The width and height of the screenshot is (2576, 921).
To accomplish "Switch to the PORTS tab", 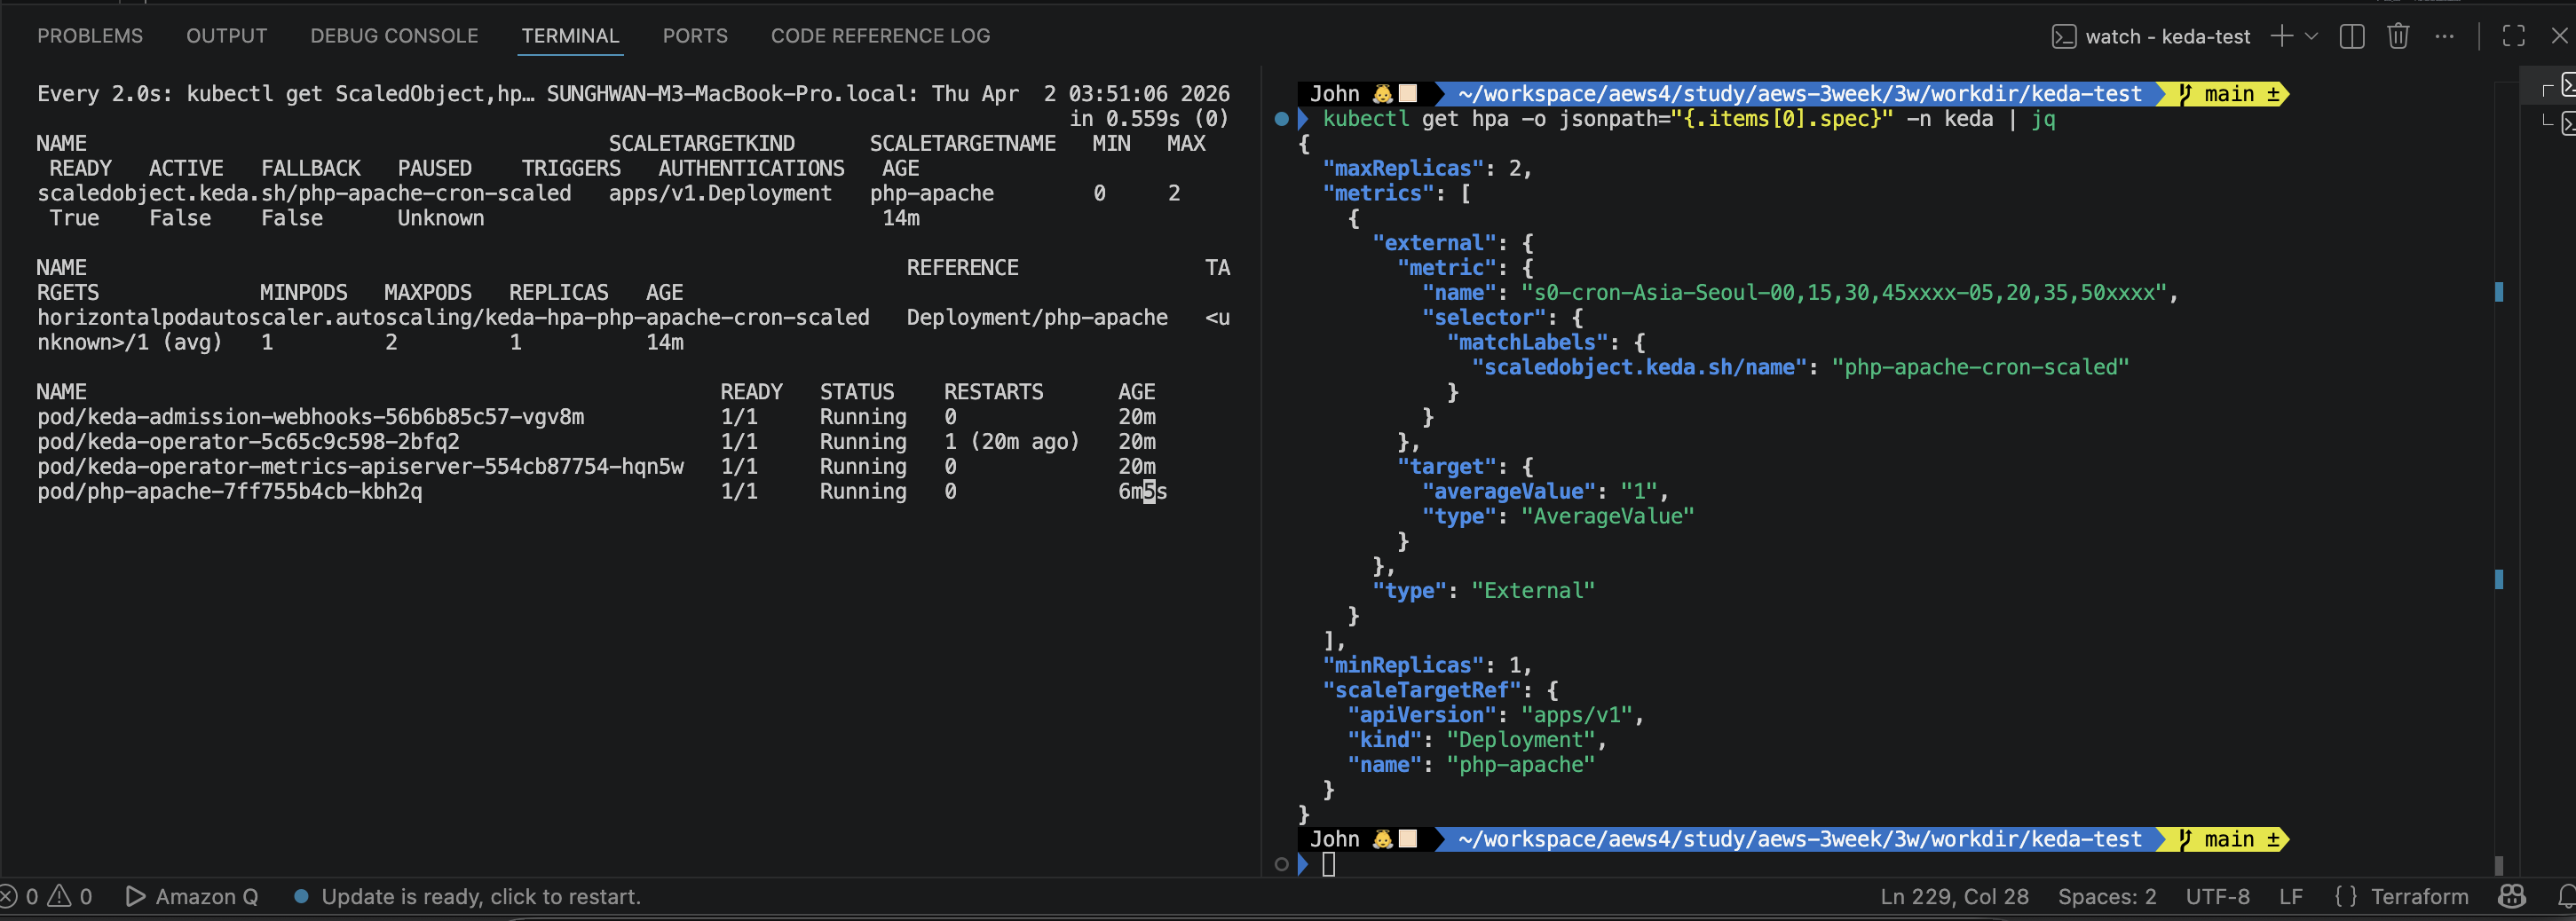I will [695, 36].
